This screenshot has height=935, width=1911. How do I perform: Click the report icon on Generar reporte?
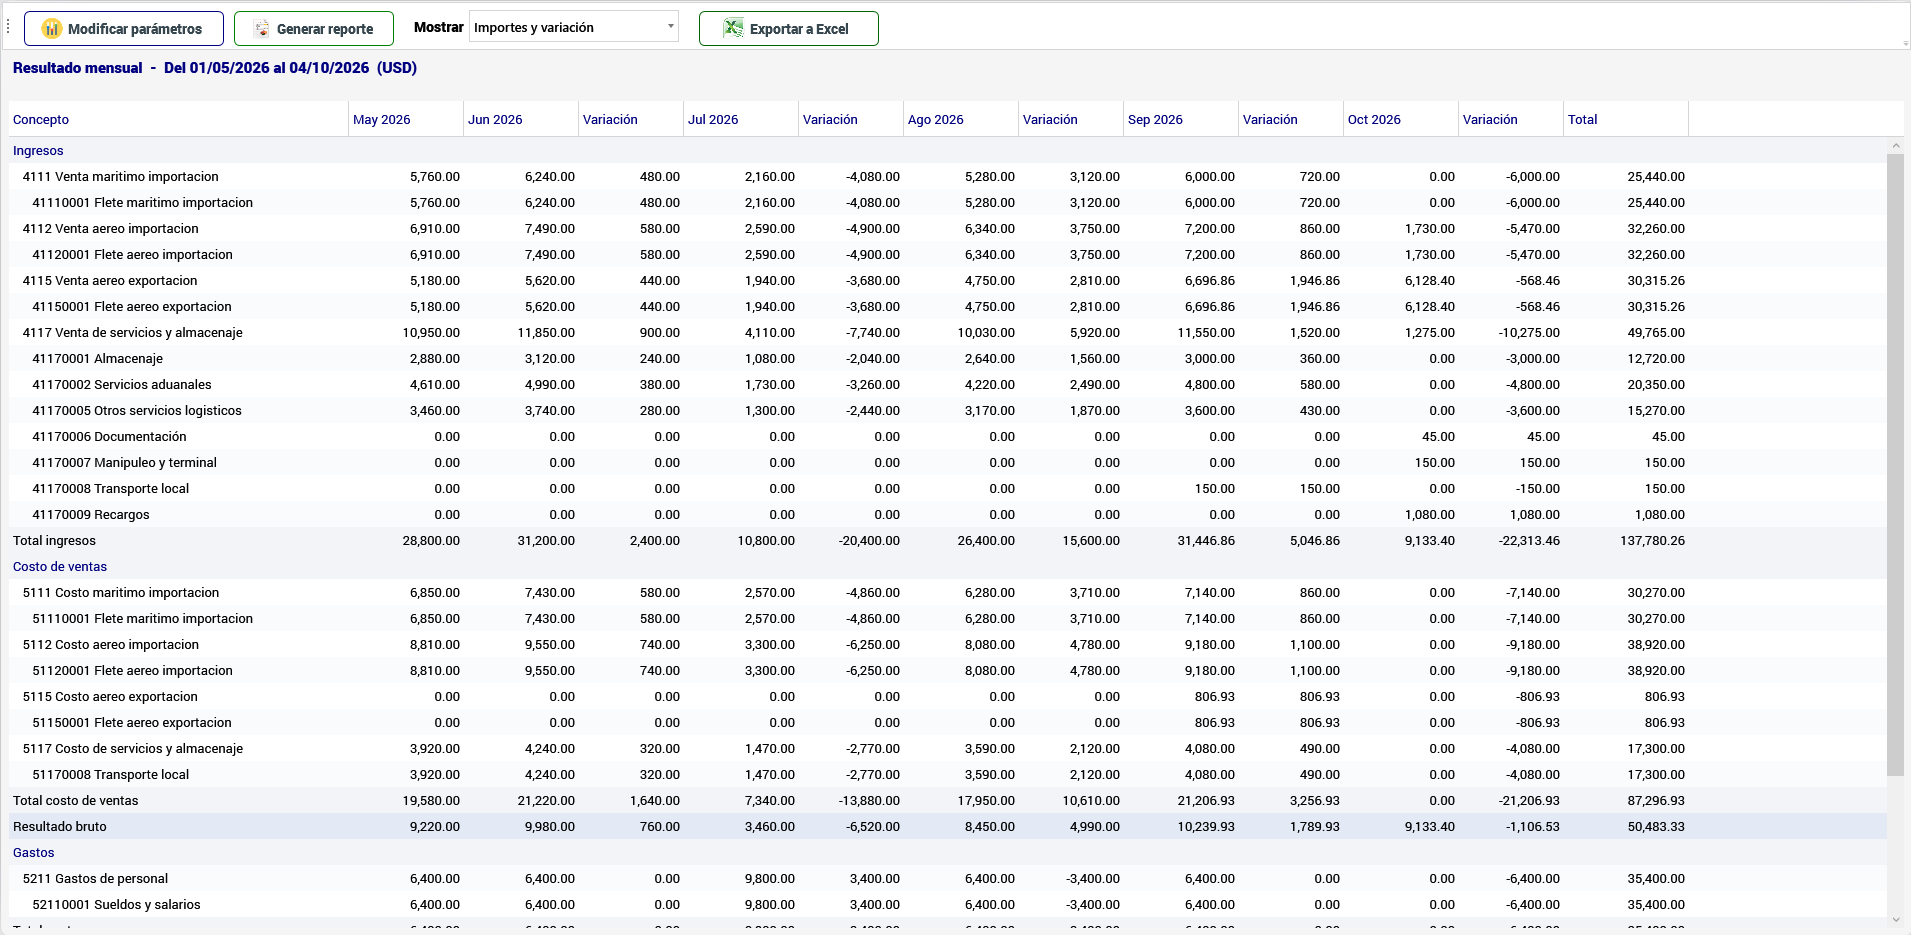tap(262, 29)
